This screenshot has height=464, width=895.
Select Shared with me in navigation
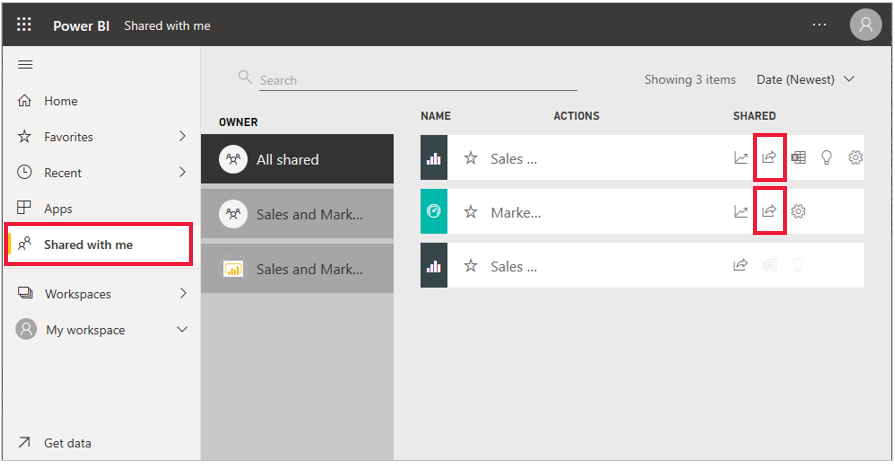pos(99,244)
